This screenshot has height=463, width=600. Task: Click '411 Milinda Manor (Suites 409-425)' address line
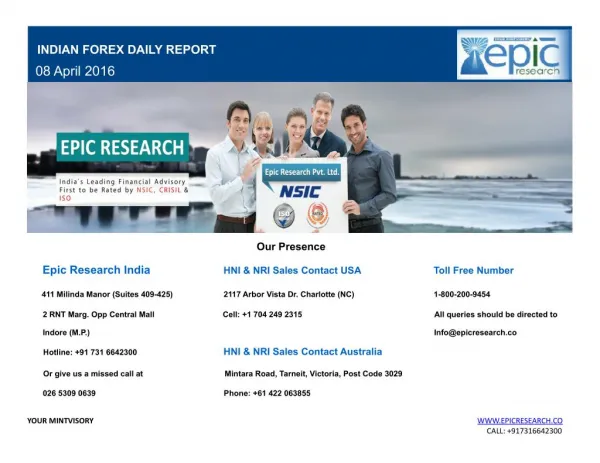(x=107, y=294)
